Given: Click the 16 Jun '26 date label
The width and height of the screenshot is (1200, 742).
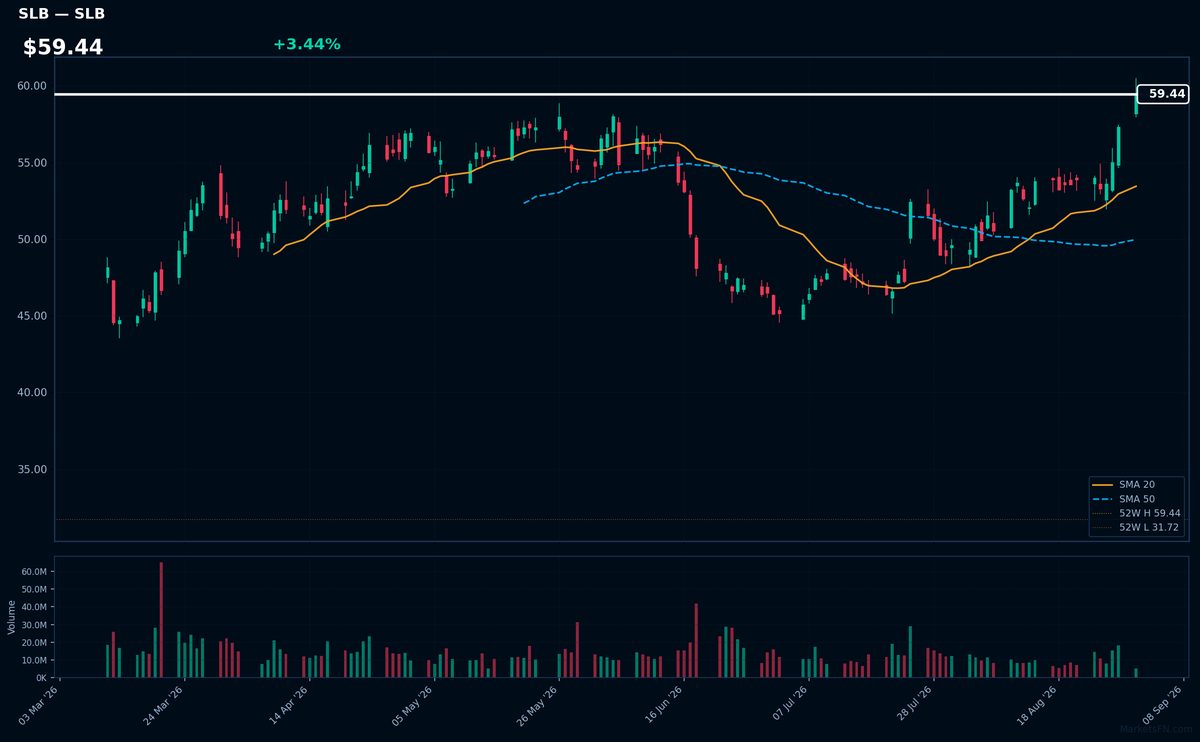Looking at the screenshot, I should (x=662, y=705).
